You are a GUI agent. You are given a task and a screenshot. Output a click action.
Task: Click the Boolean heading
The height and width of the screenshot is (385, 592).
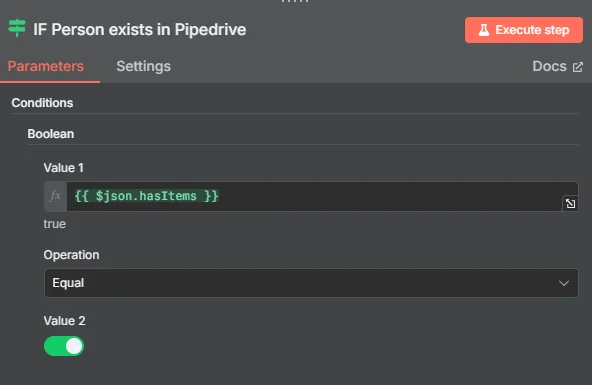[x=51, y=134]
